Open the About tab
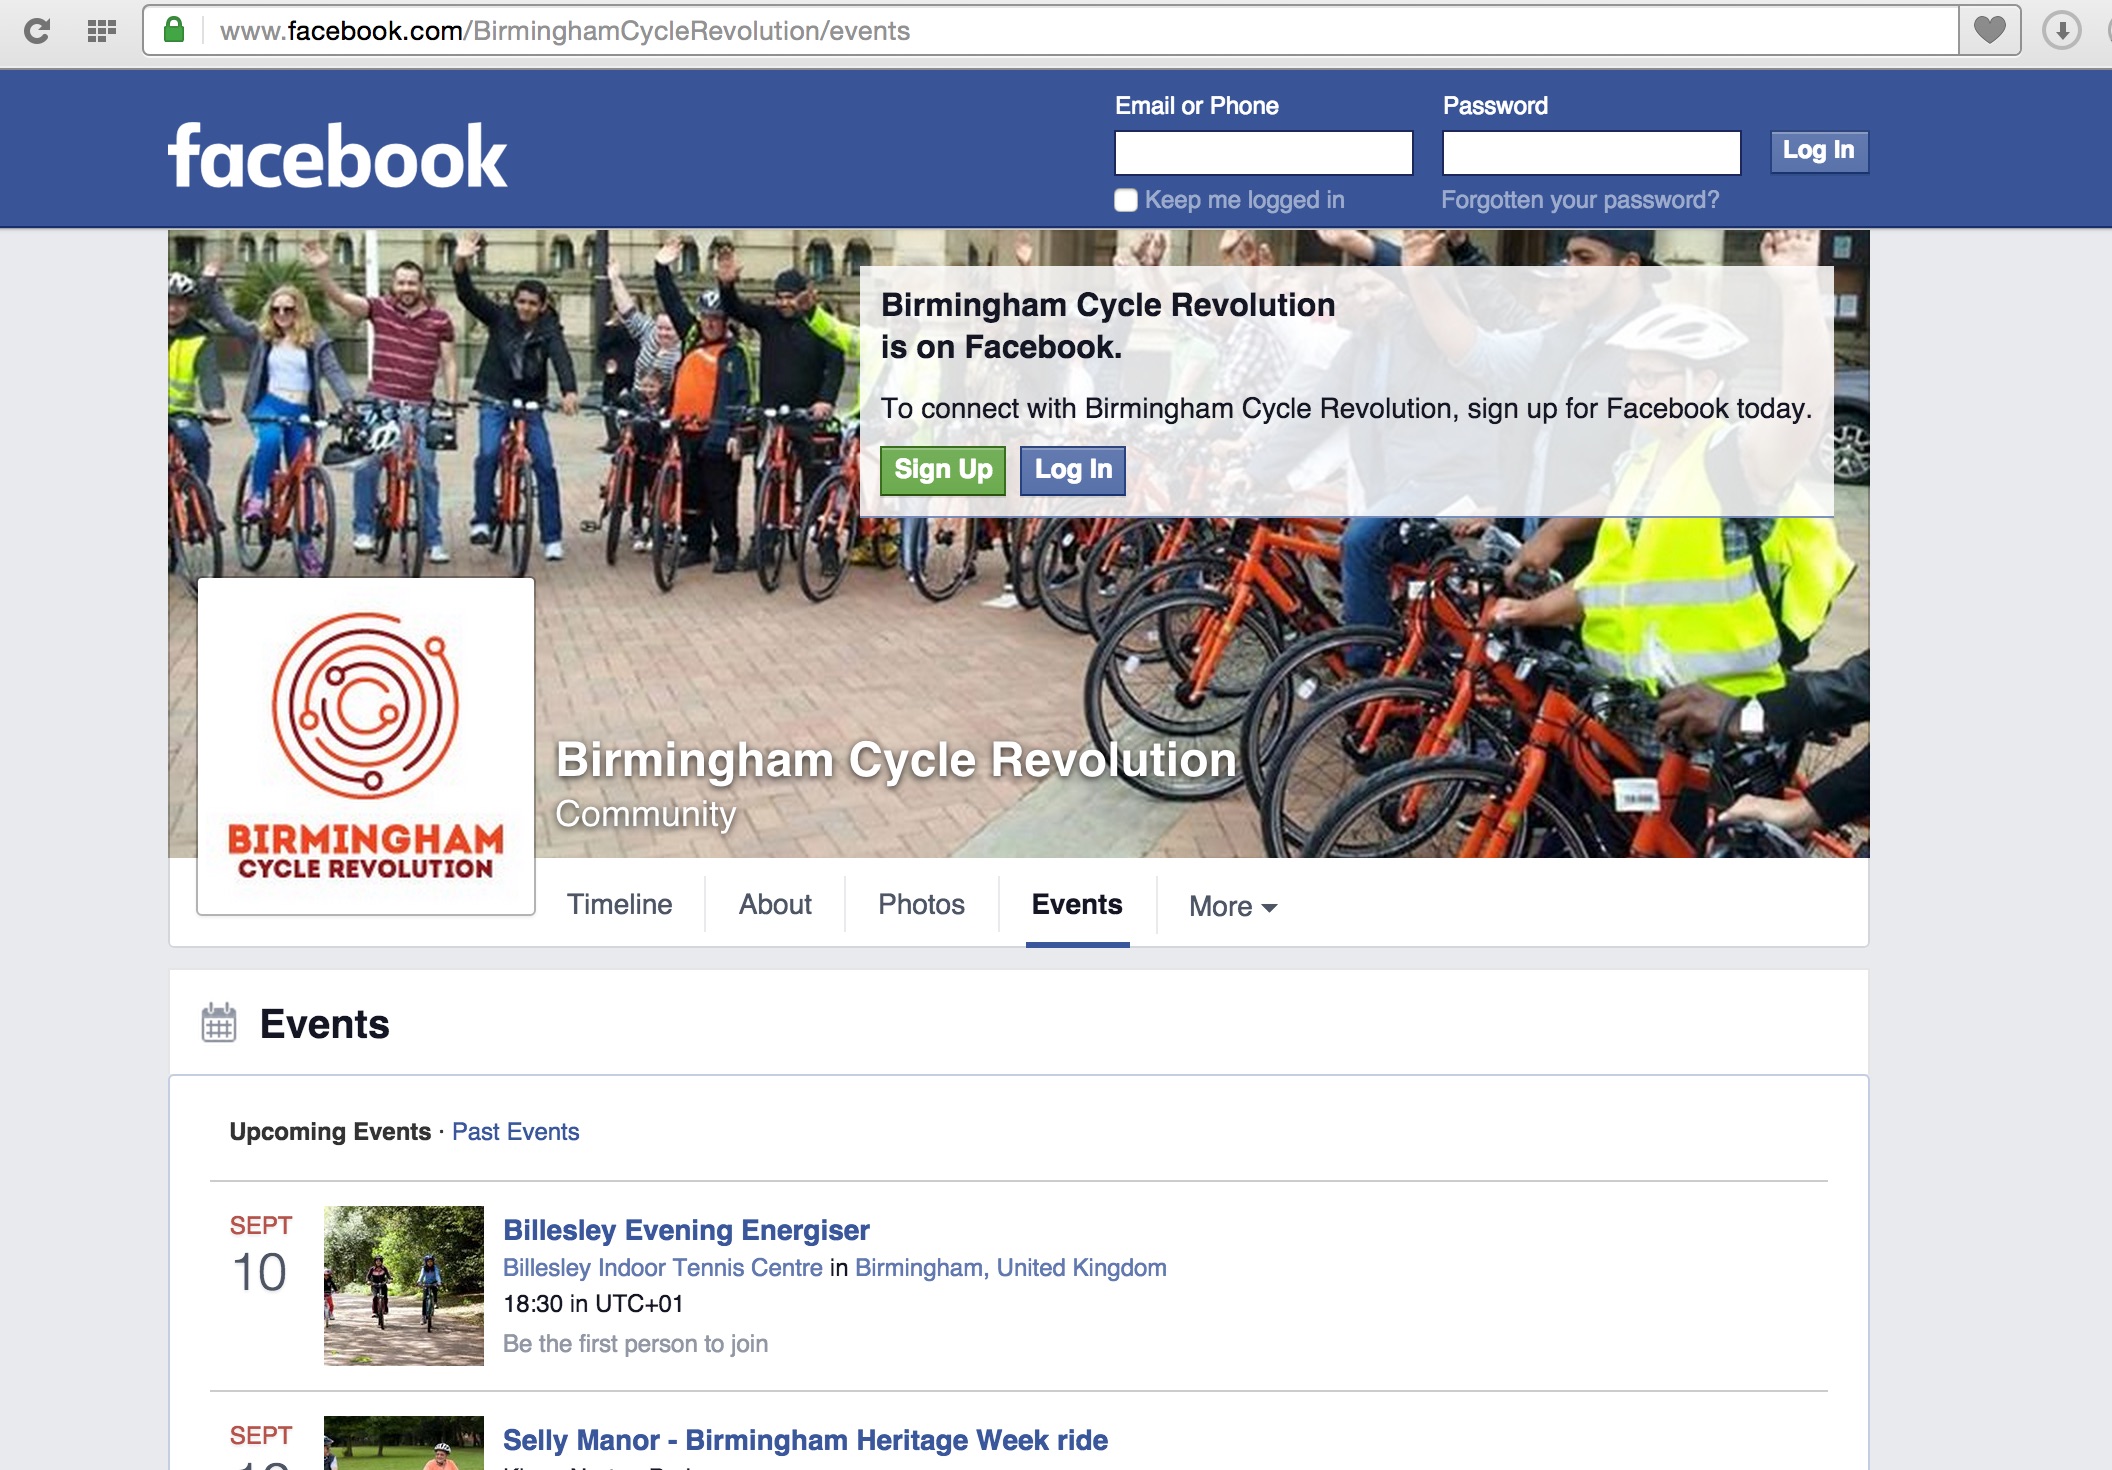2112x1470 pixels. pyautogui.click(x=774, y=904)
